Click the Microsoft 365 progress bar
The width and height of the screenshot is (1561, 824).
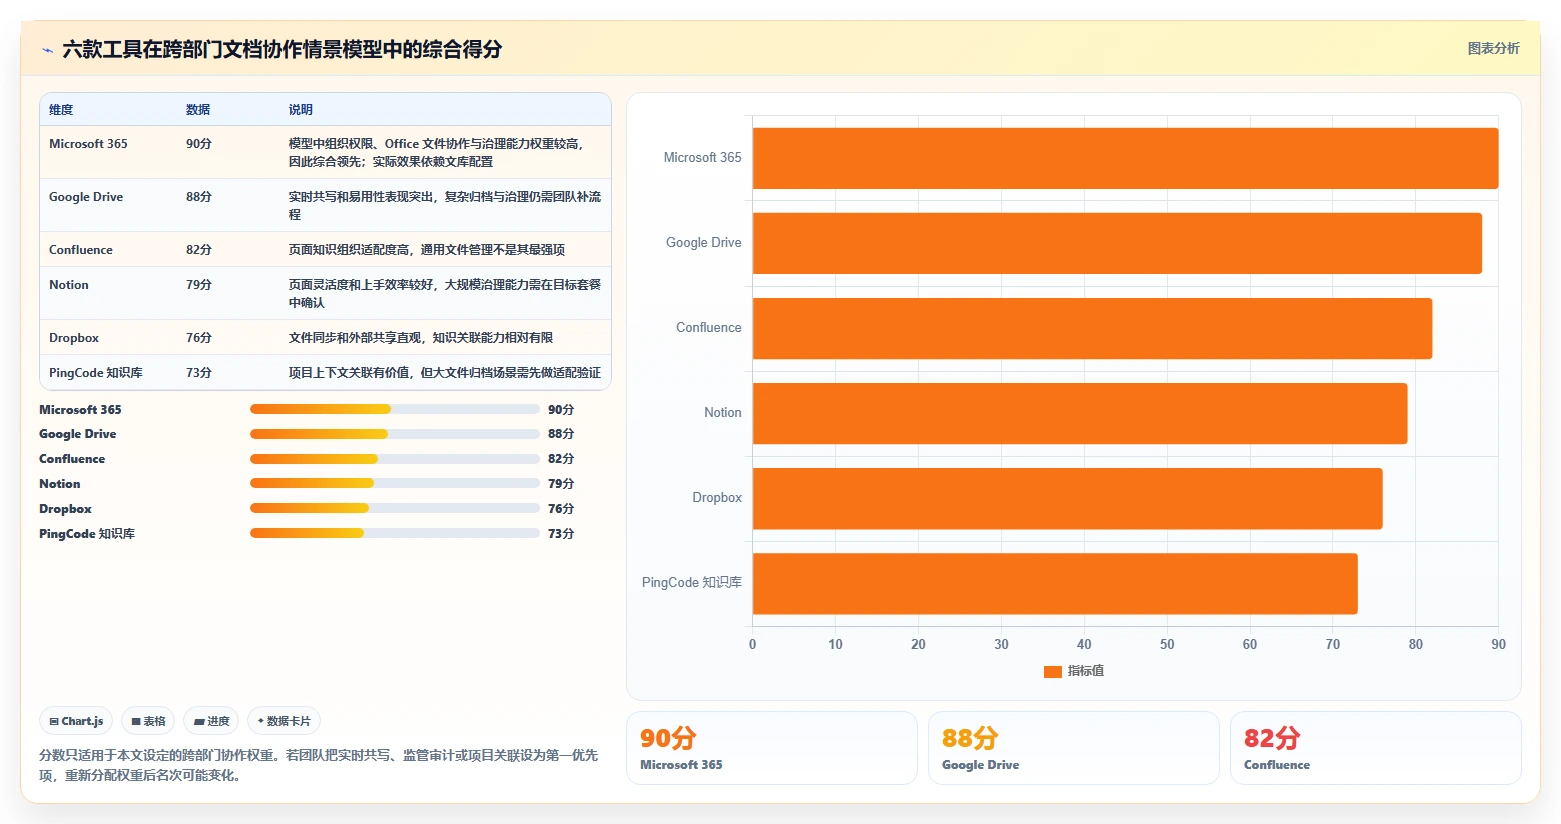(394, 409)
